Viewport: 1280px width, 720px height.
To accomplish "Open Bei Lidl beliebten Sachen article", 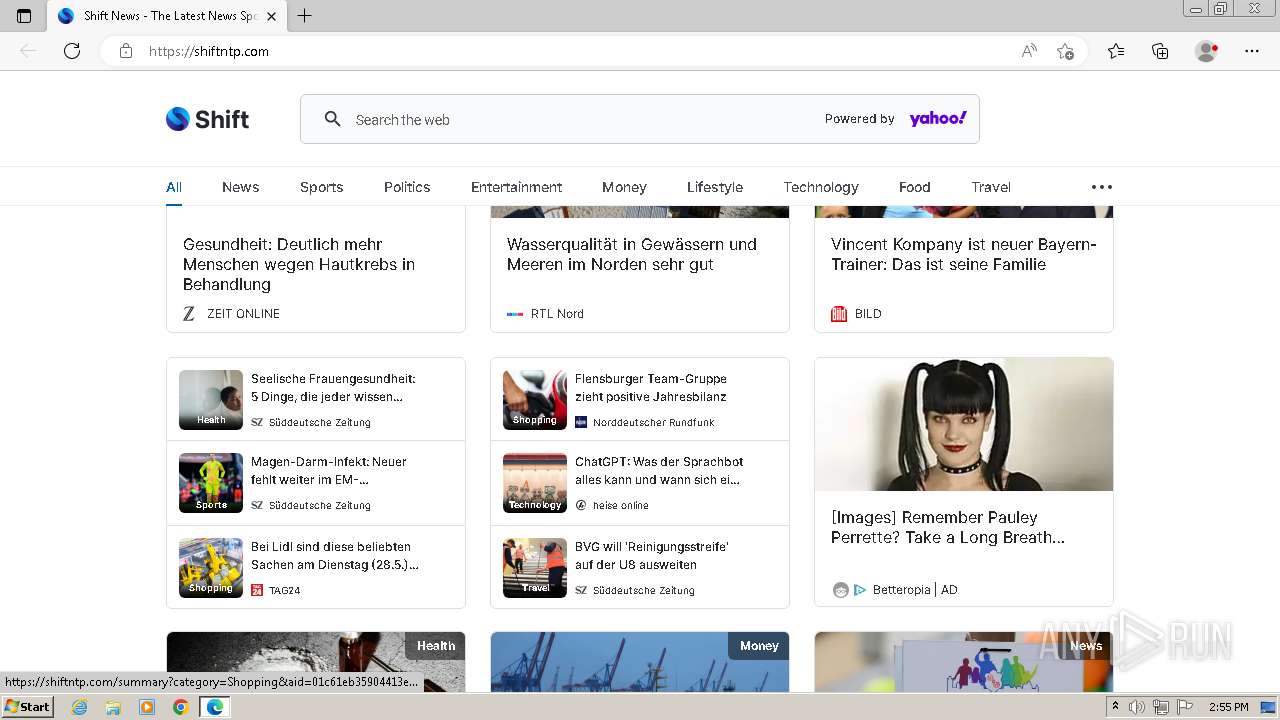I will coord(335,556).
